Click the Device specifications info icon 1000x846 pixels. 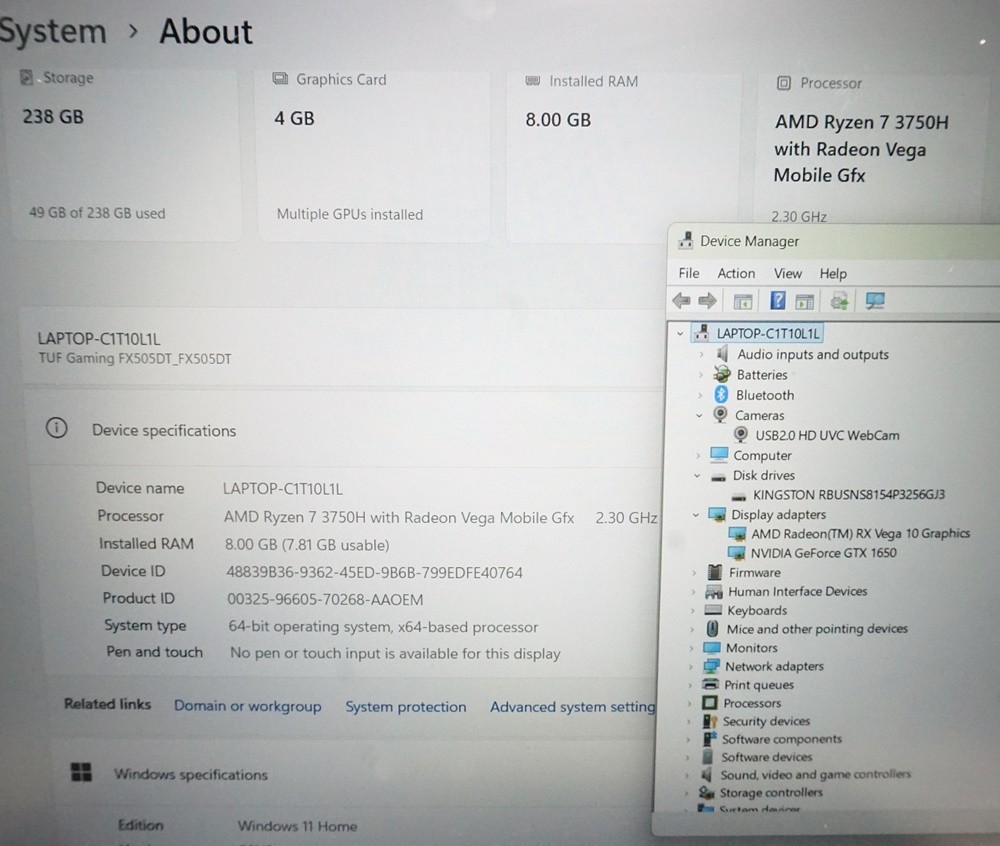tap(57, 428)
